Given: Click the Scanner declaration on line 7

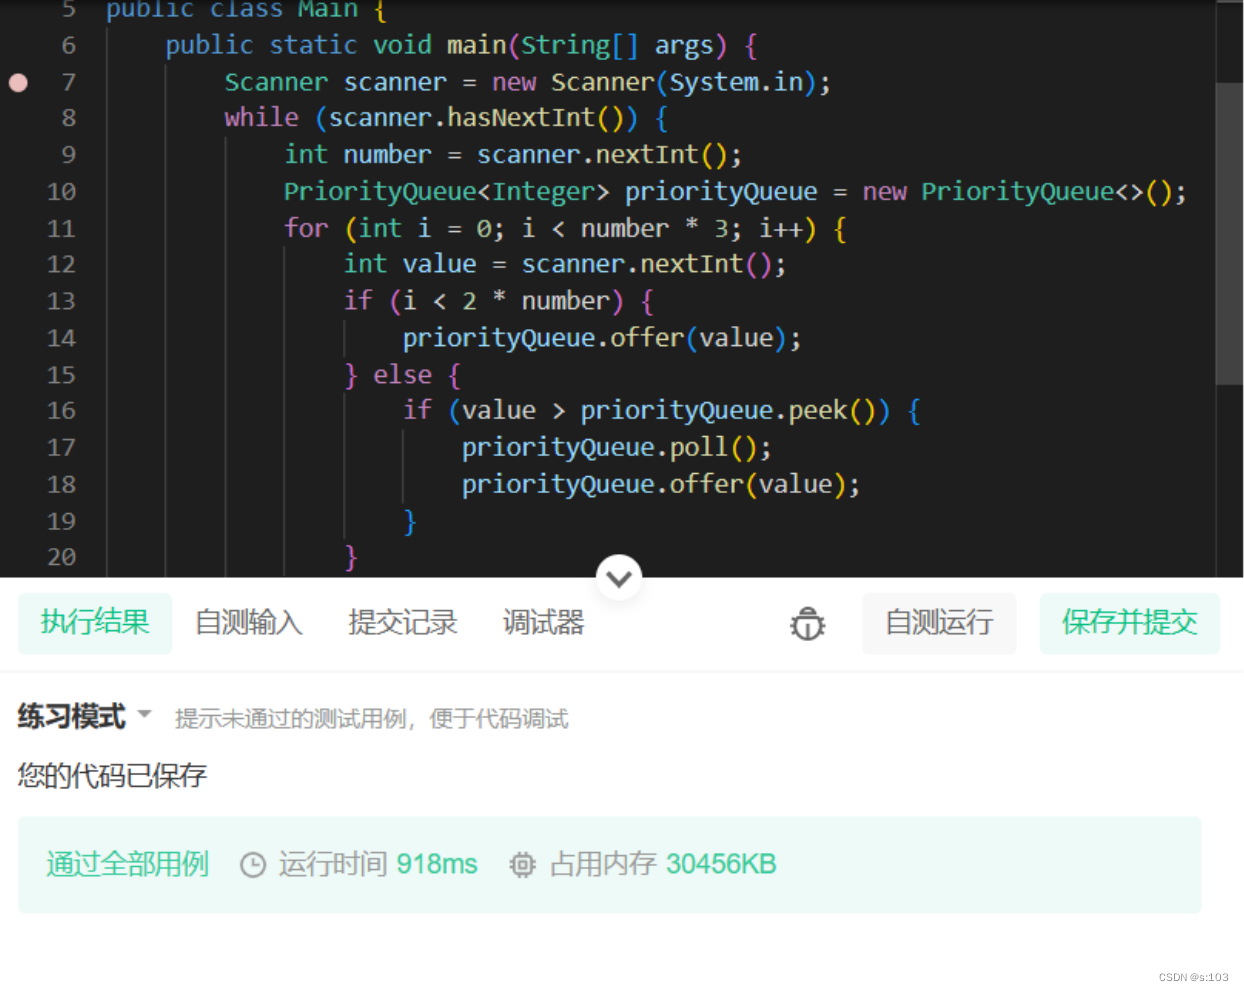Looking at the screenshot, I should pos(527,82).
